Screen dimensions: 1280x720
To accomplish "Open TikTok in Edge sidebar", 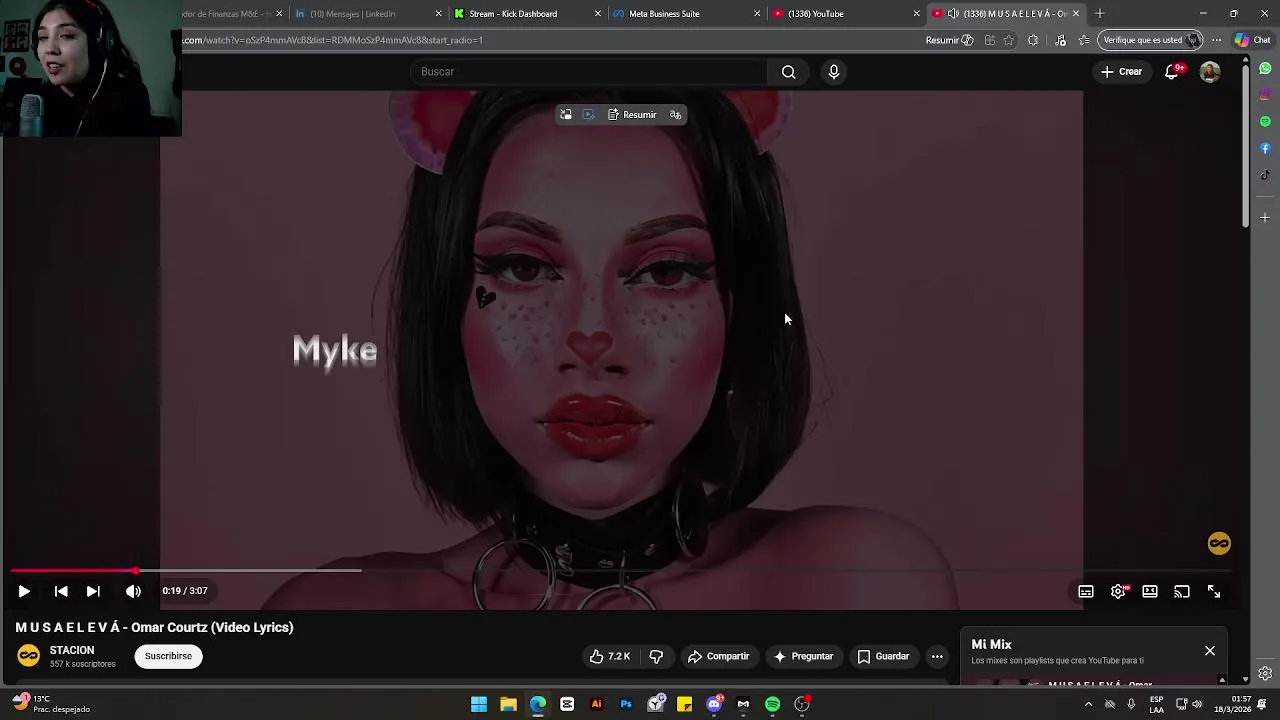I will pyautogui.click(x=1265, y=175).
